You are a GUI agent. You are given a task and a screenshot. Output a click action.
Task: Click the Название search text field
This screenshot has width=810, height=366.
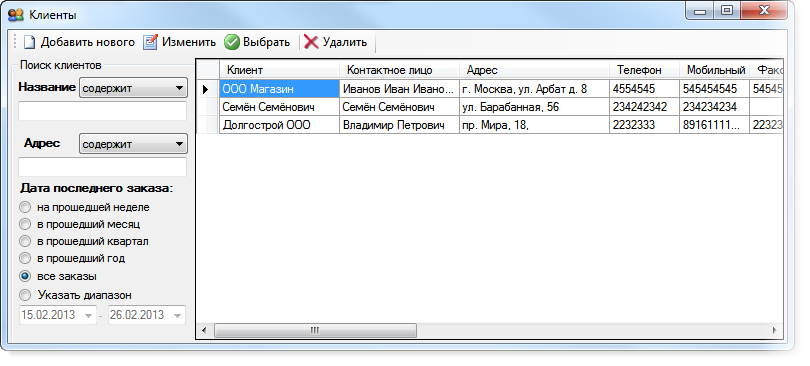[x=102, y=111]
